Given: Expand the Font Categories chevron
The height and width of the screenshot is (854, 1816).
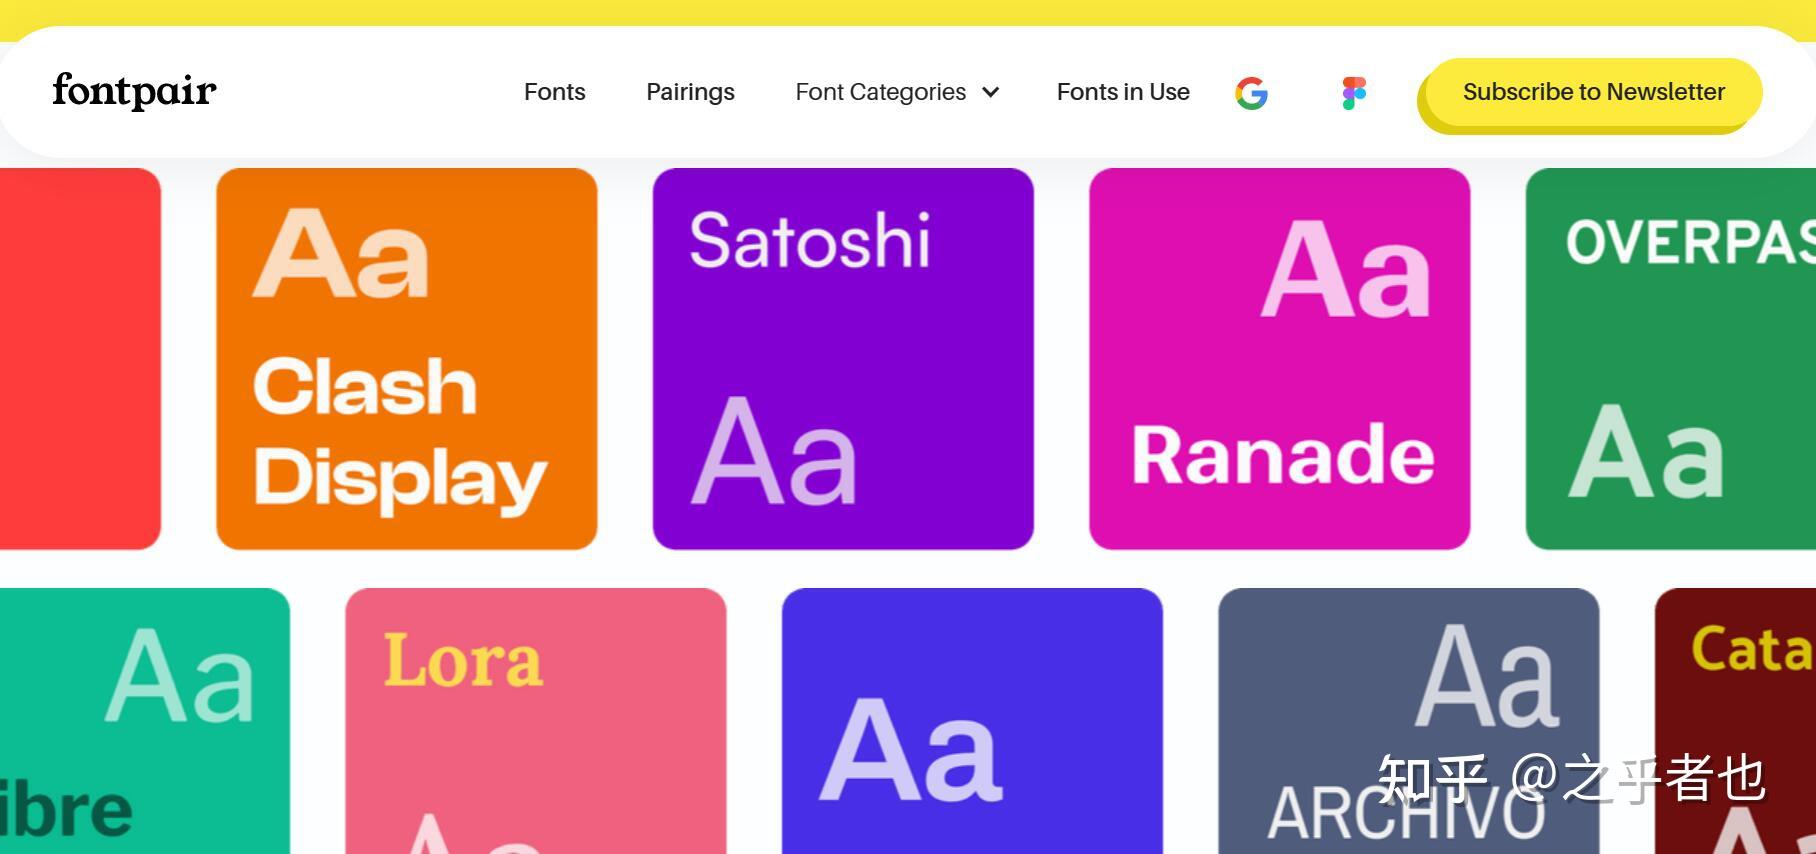Looking at the screenshot, I should pos(991,92).
